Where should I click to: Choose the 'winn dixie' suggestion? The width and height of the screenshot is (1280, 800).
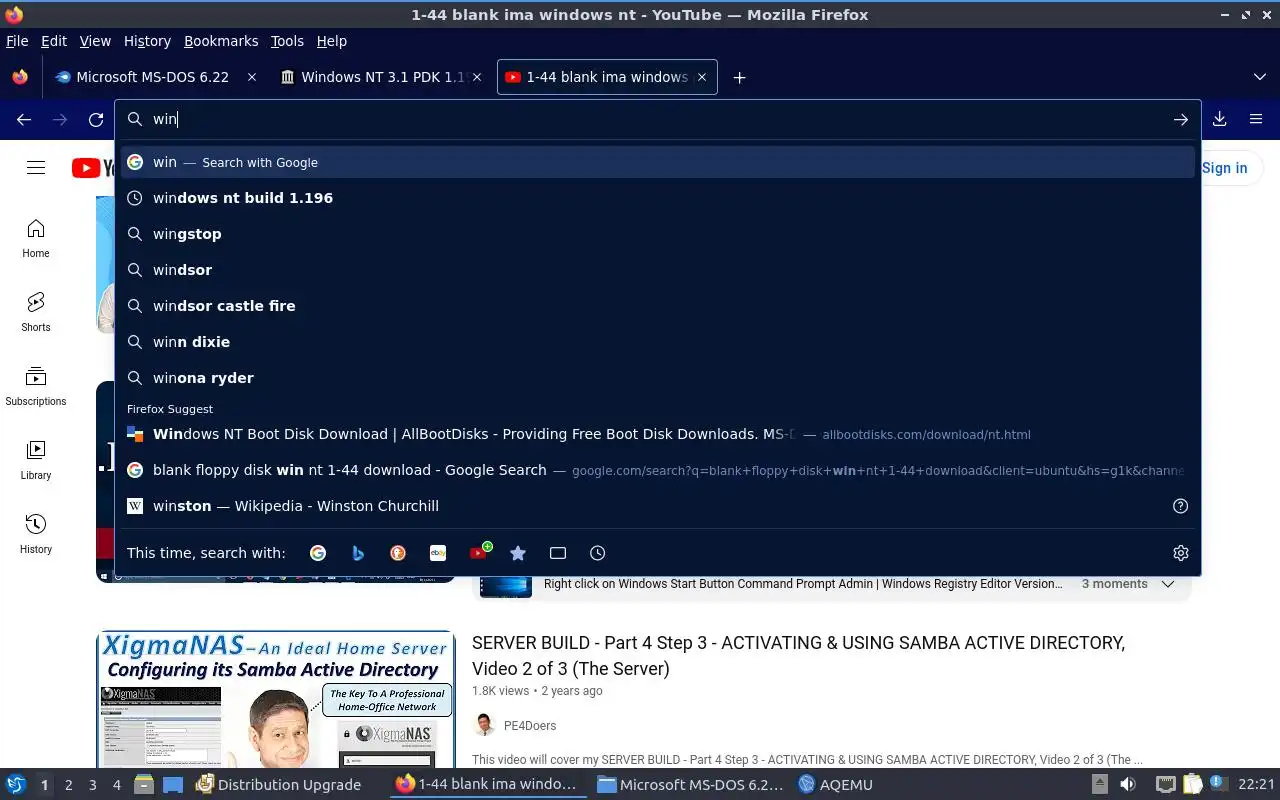click(x=658, y=342)
